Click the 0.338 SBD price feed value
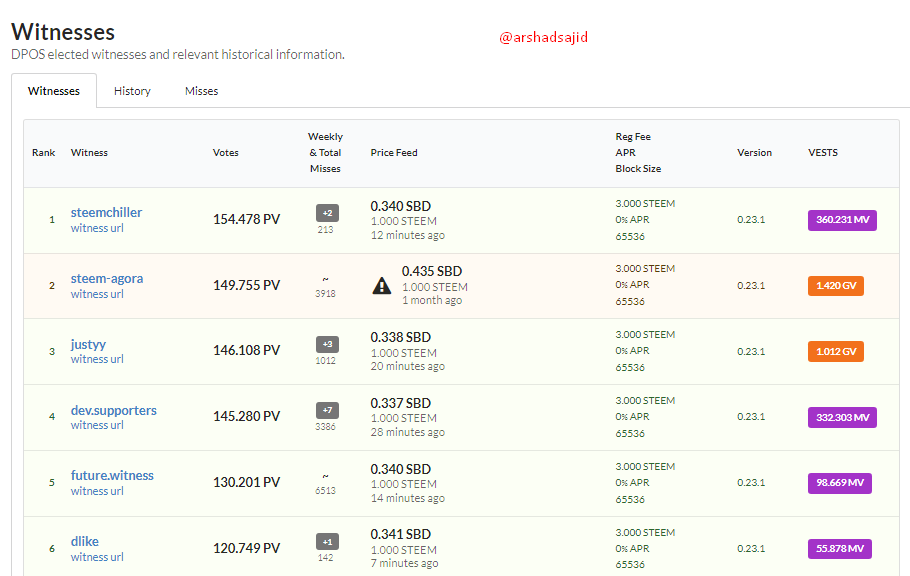The image size is (910, 576). tap(400, 338)
